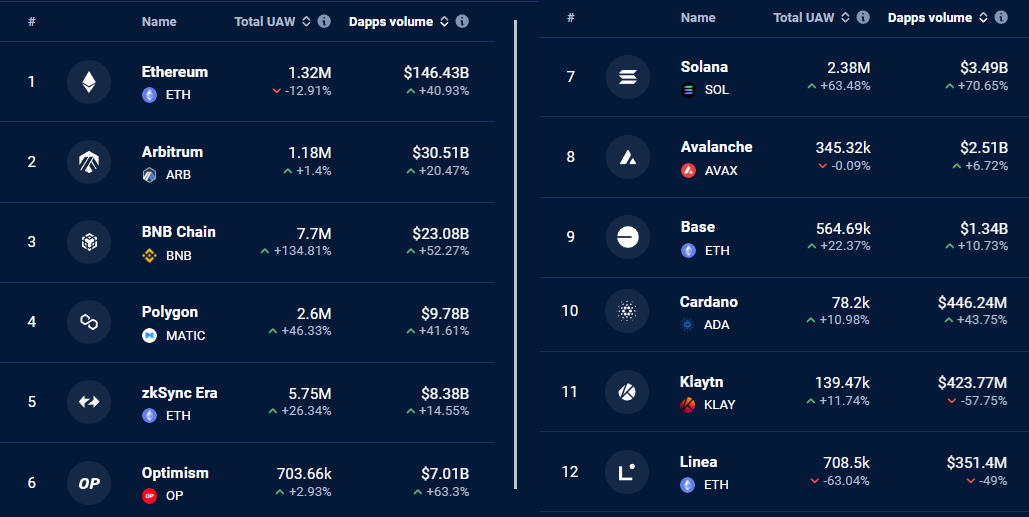Sort right table by Total UAW

(x=845, y=18)
